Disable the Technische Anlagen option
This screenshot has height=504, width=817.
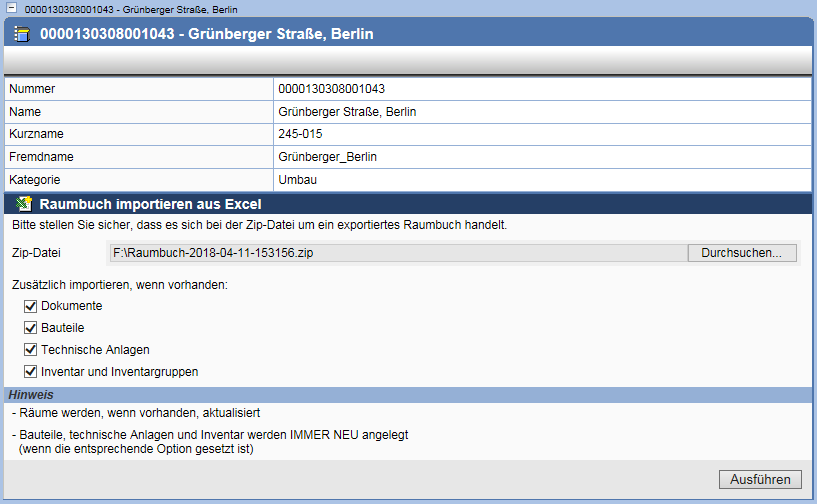pos(30,350)
